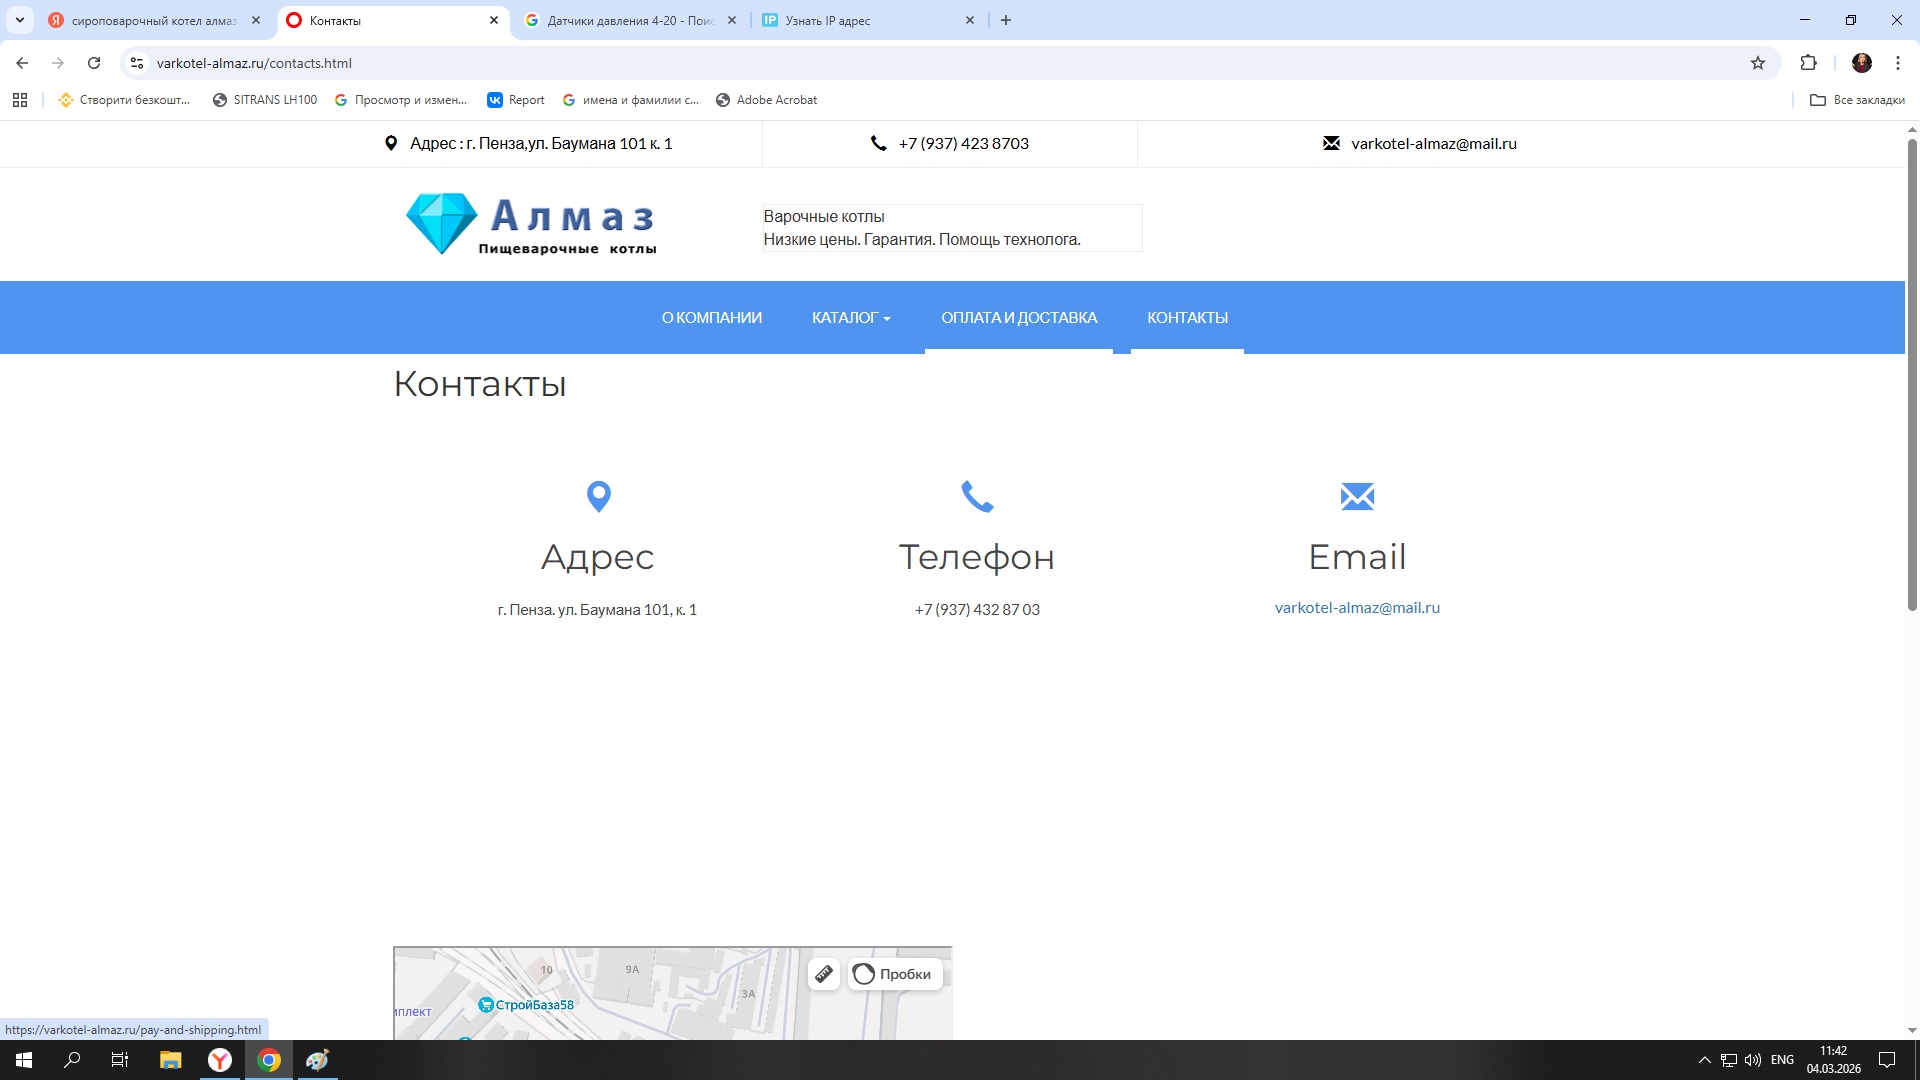Open Chrome three-dot menu
This screenshot has height=1080, width=1920.
pos(1897,63)
